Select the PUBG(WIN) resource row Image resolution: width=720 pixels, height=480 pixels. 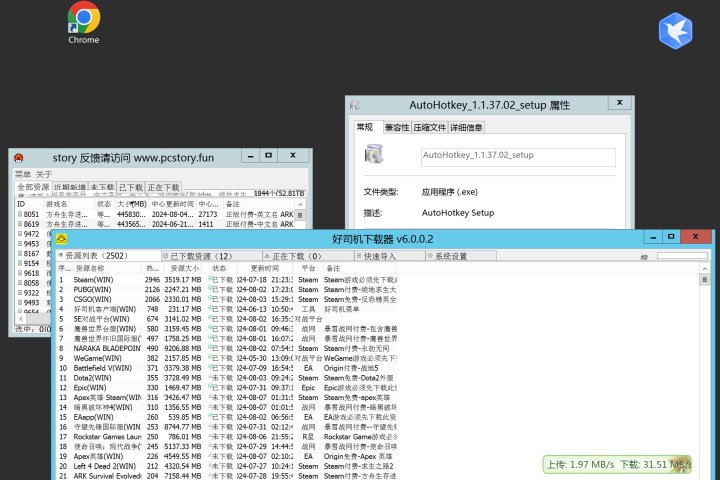pyautogui.click(x=227, y=289)
